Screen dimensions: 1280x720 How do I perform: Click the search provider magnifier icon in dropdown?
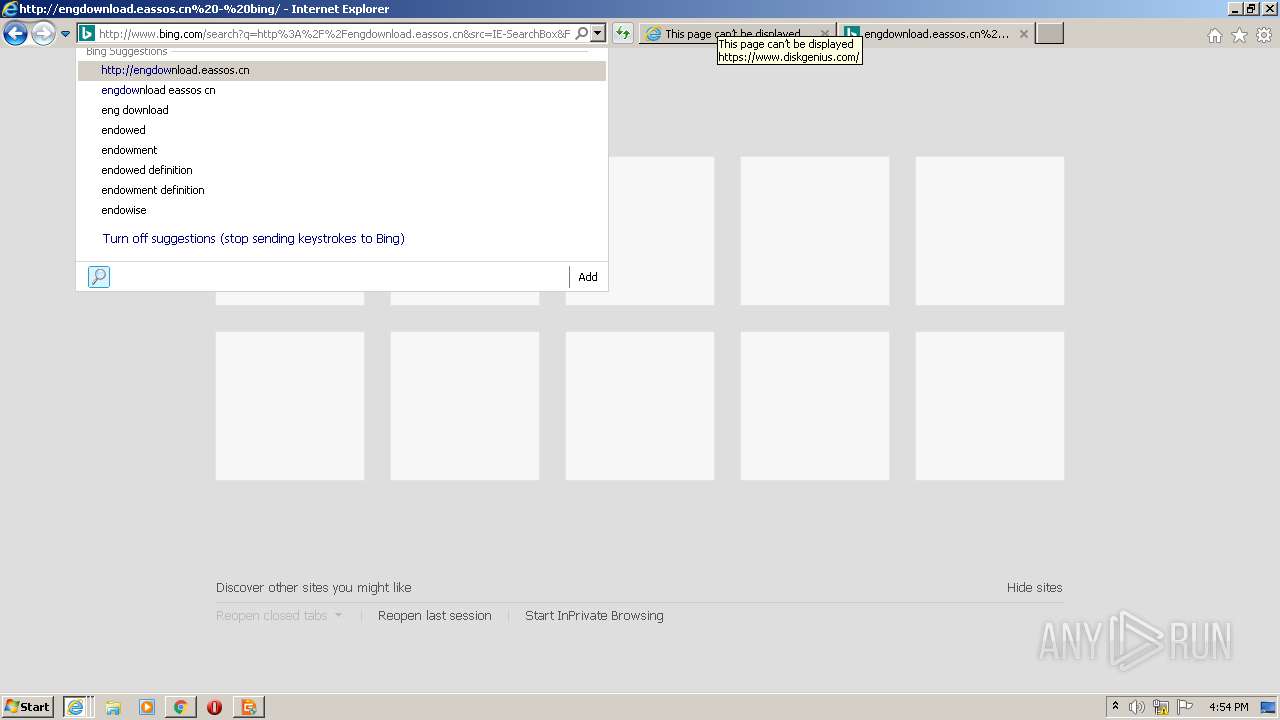pos(99,277)
